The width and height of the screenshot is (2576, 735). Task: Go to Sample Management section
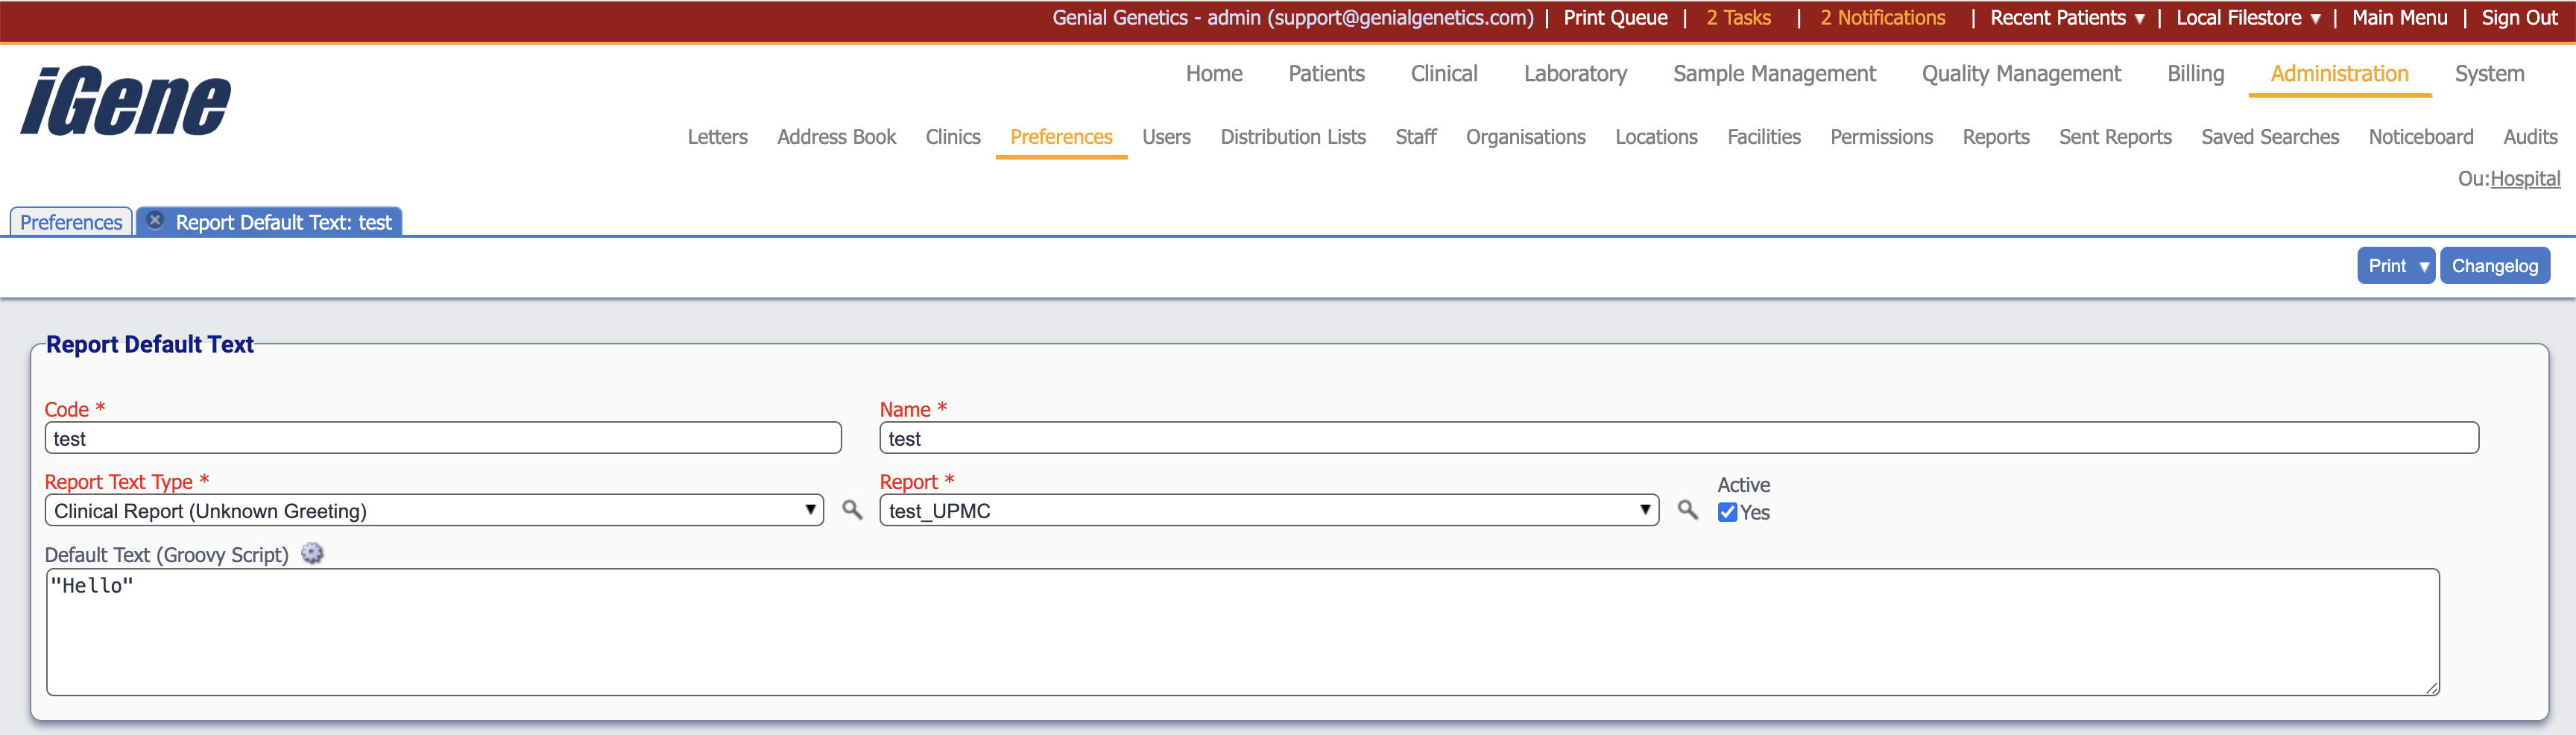1774,74
